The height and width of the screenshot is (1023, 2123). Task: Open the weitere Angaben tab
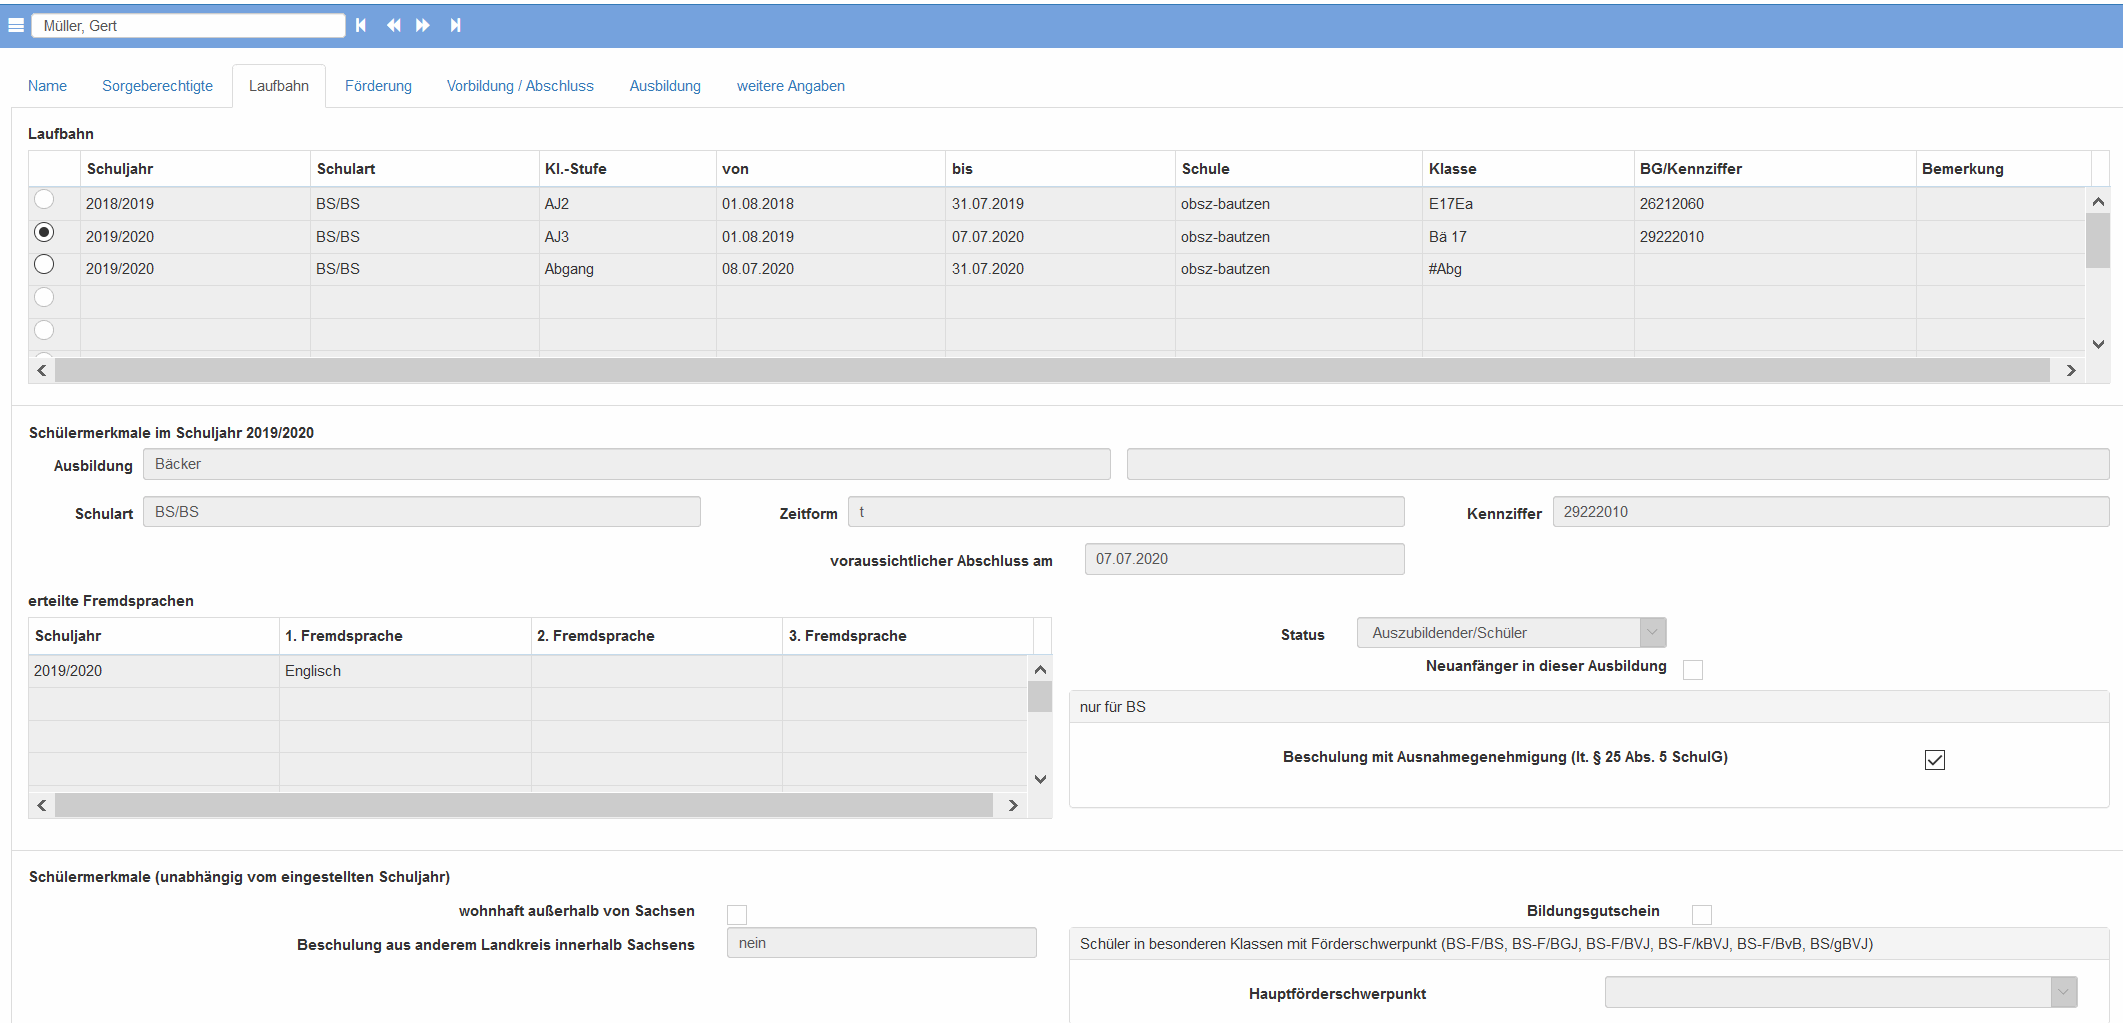tap(790, 86)
